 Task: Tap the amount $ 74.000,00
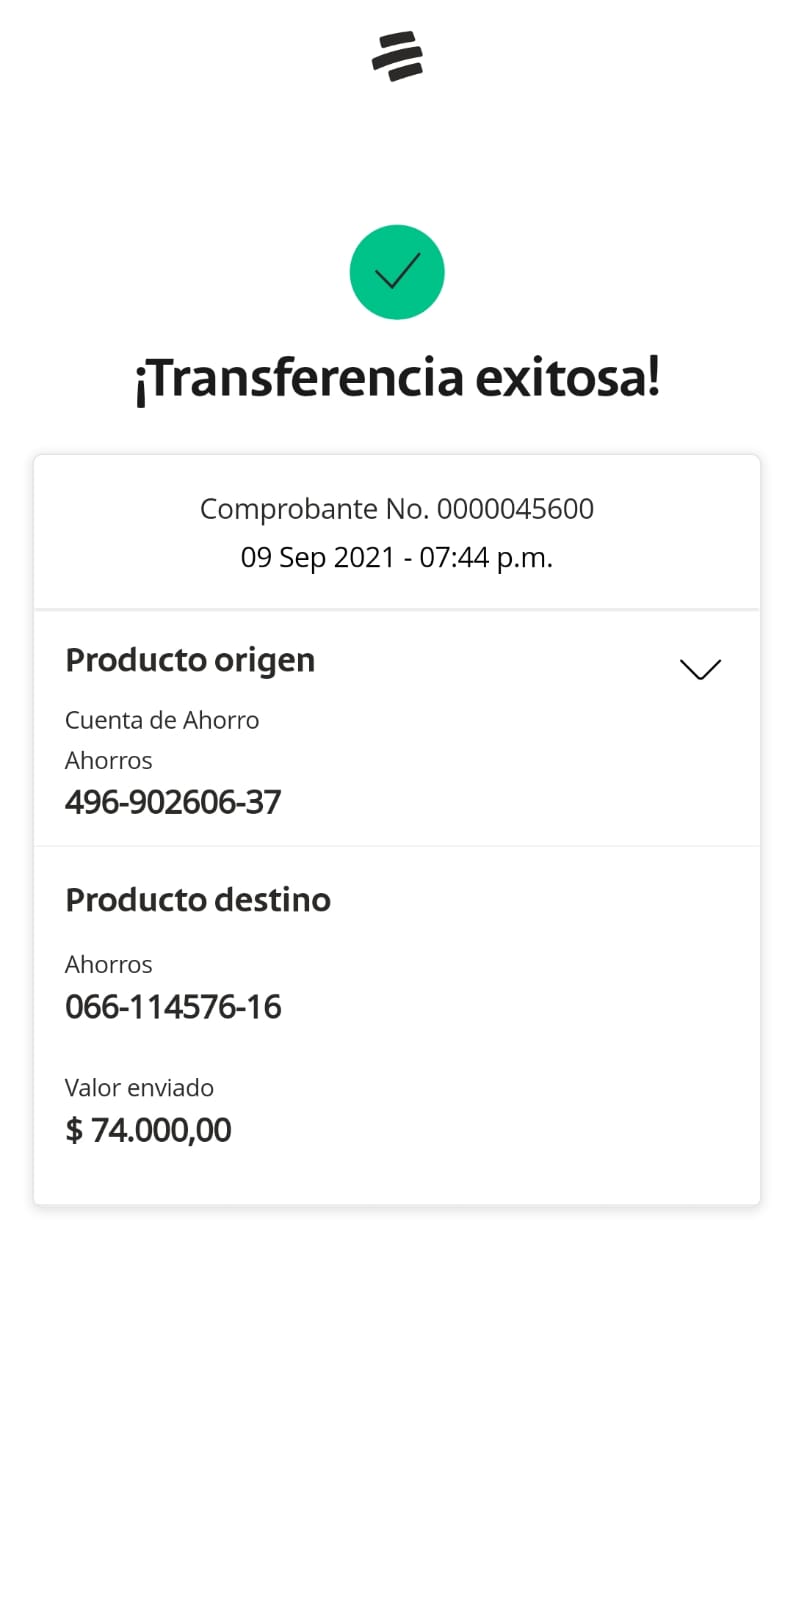(x=148, y=1130)
